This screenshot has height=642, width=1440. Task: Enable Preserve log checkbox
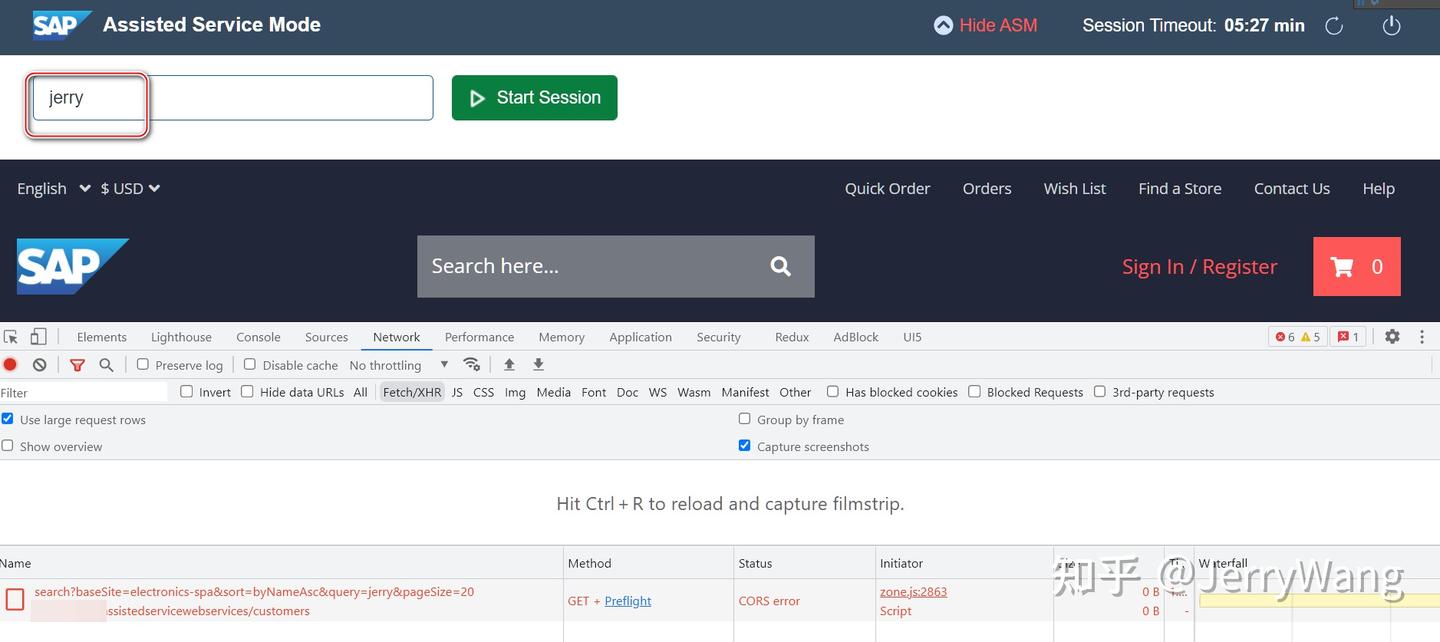tap(143, 364)
